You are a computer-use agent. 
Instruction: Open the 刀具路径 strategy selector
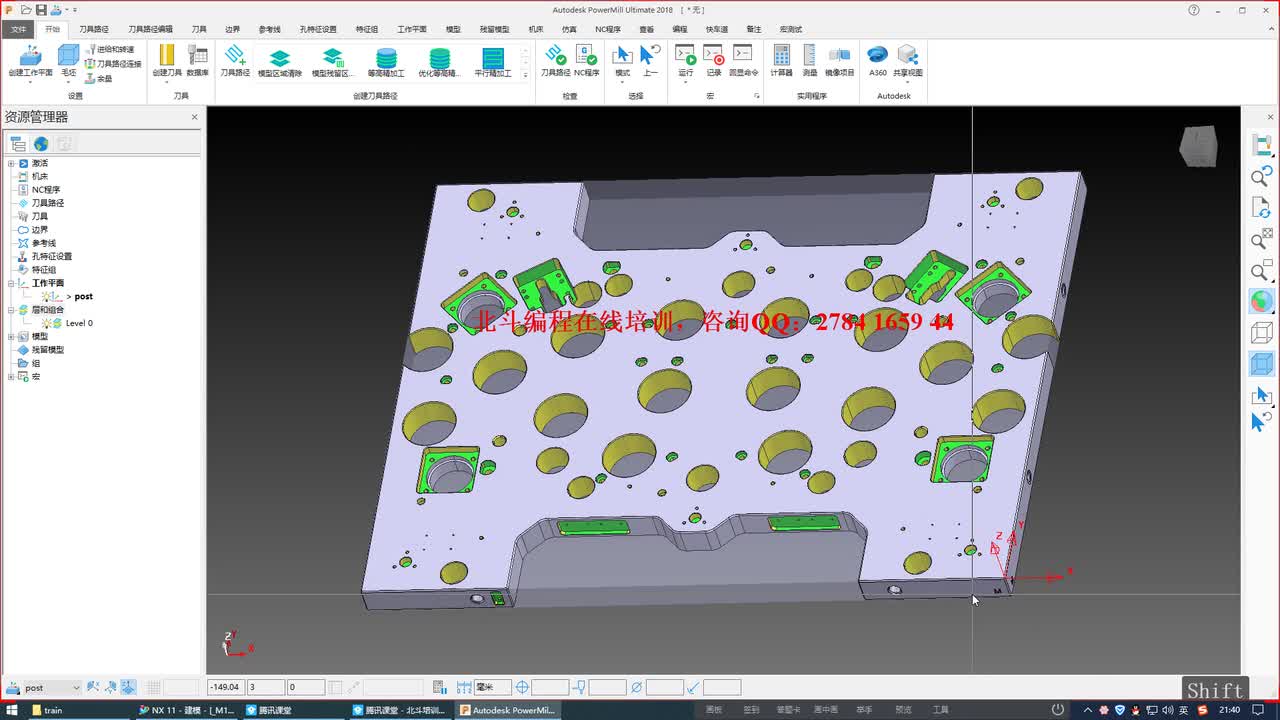tap(235, 60)
